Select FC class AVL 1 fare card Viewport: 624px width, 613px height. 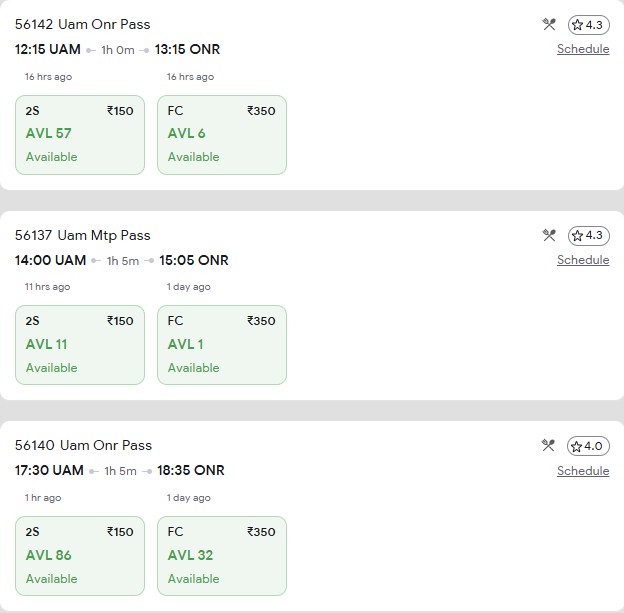[222, 345]
